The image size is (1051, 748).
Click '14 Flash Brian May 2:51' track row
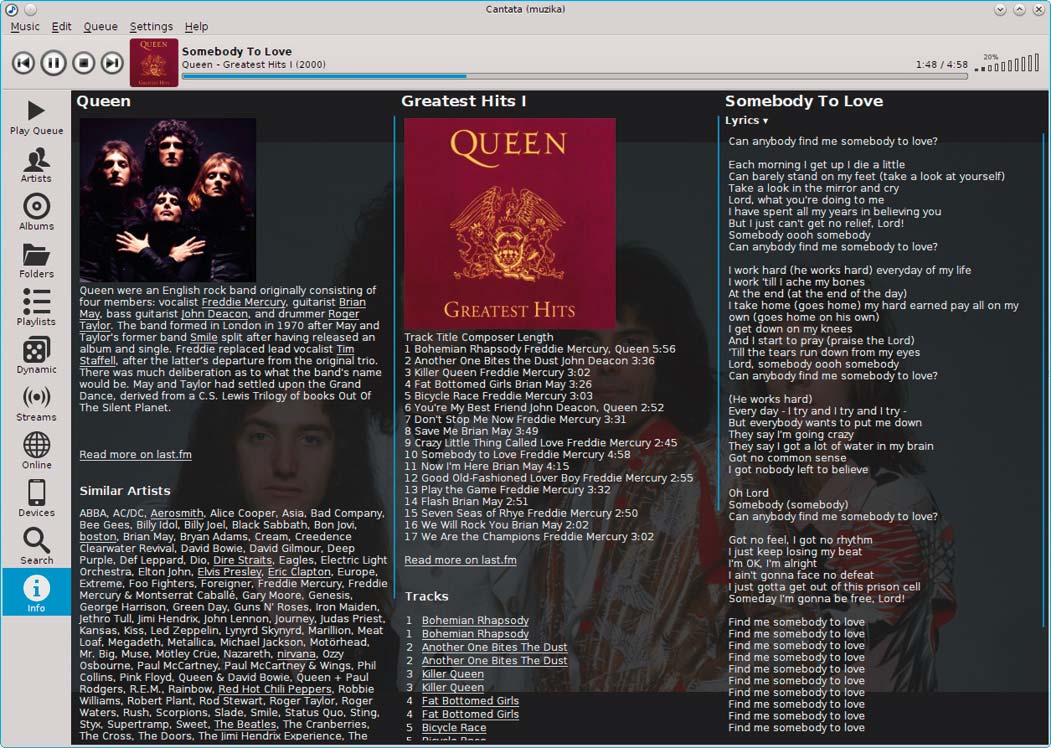(466, 501)
